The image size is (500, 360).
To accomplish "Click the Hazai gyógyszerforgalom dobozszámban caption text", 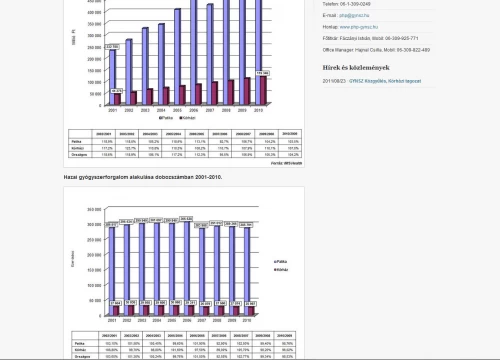I will (143, 177).
